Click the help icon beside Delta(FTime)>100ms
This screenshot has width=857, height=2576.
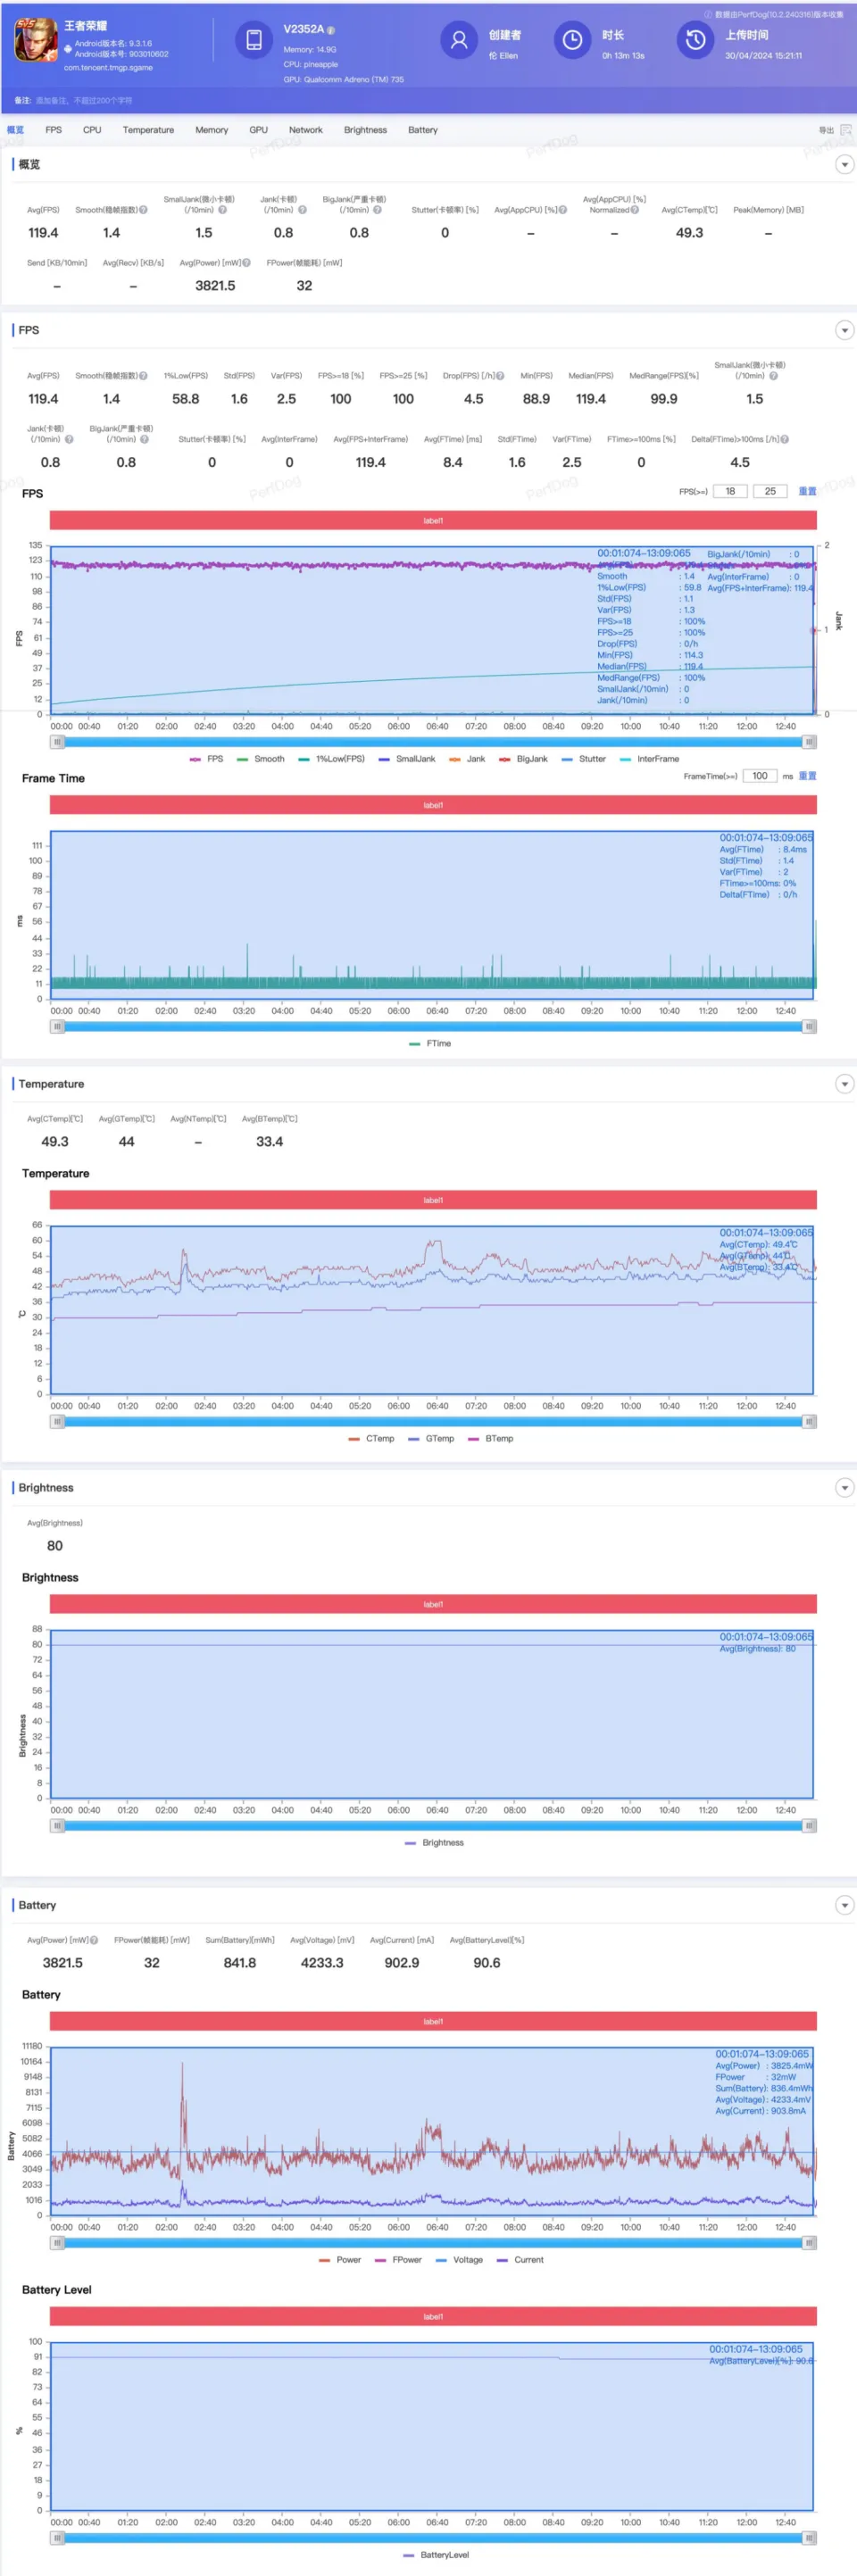pyautogui.click(x=784, y=439)
